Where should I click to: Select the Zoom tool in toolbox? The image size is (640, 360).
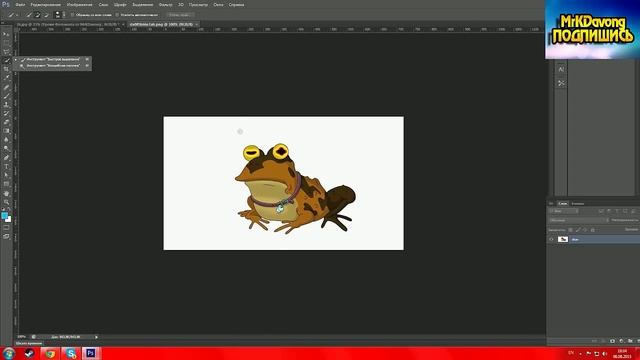click(x=6, y=202)
